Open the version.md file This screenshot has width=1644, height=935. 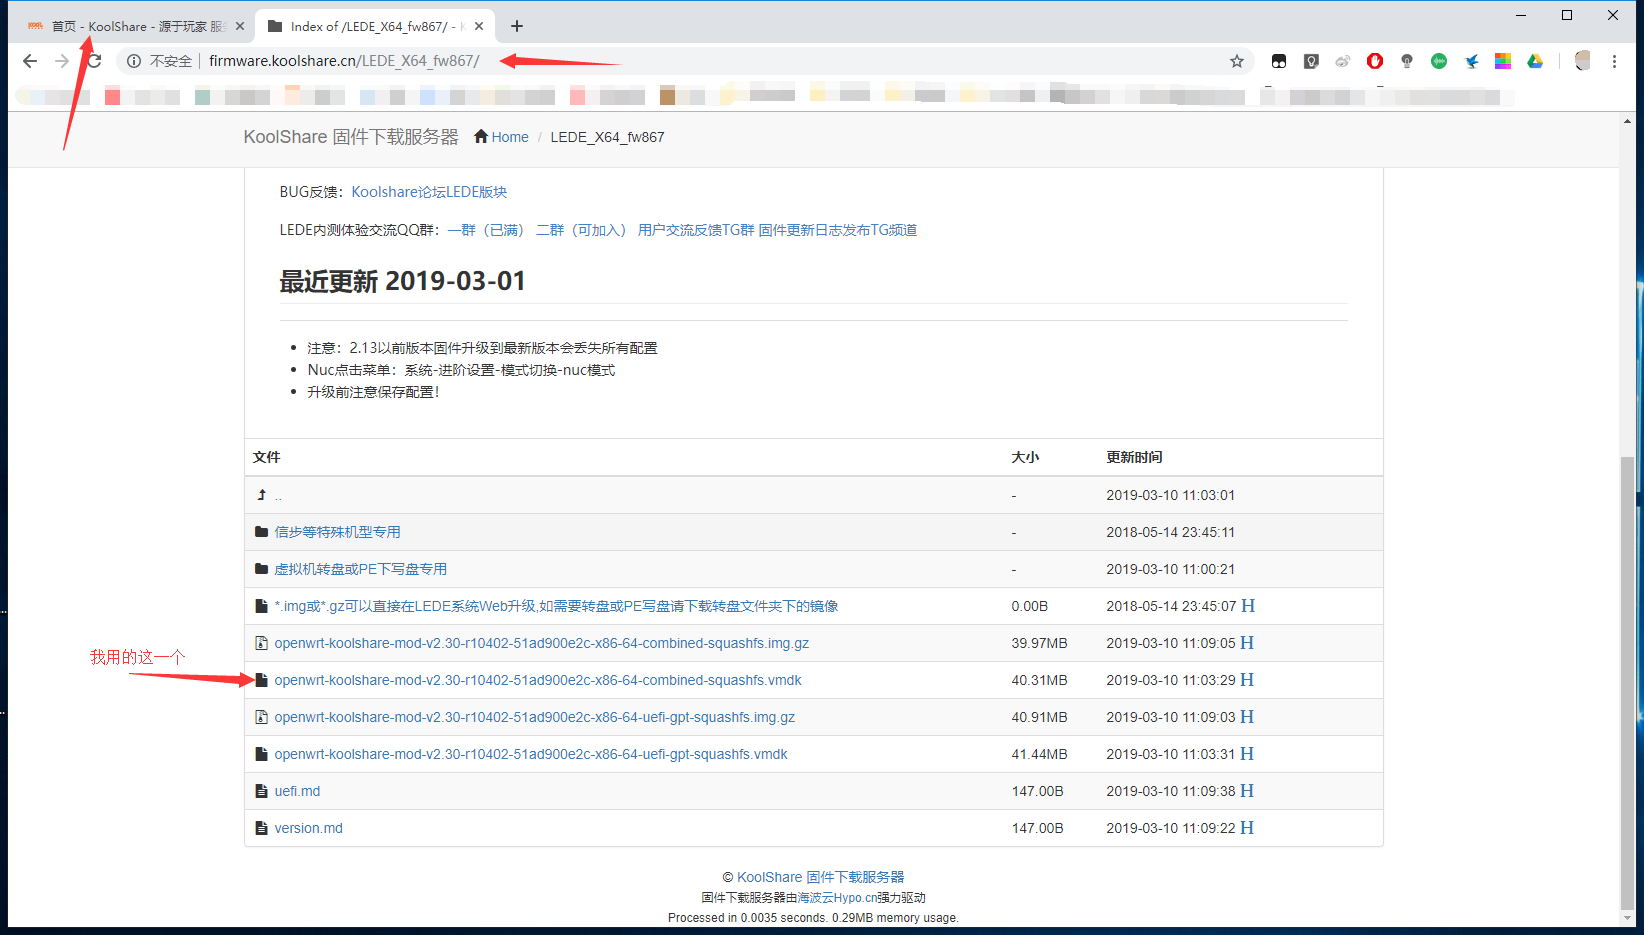coord(308,828)
